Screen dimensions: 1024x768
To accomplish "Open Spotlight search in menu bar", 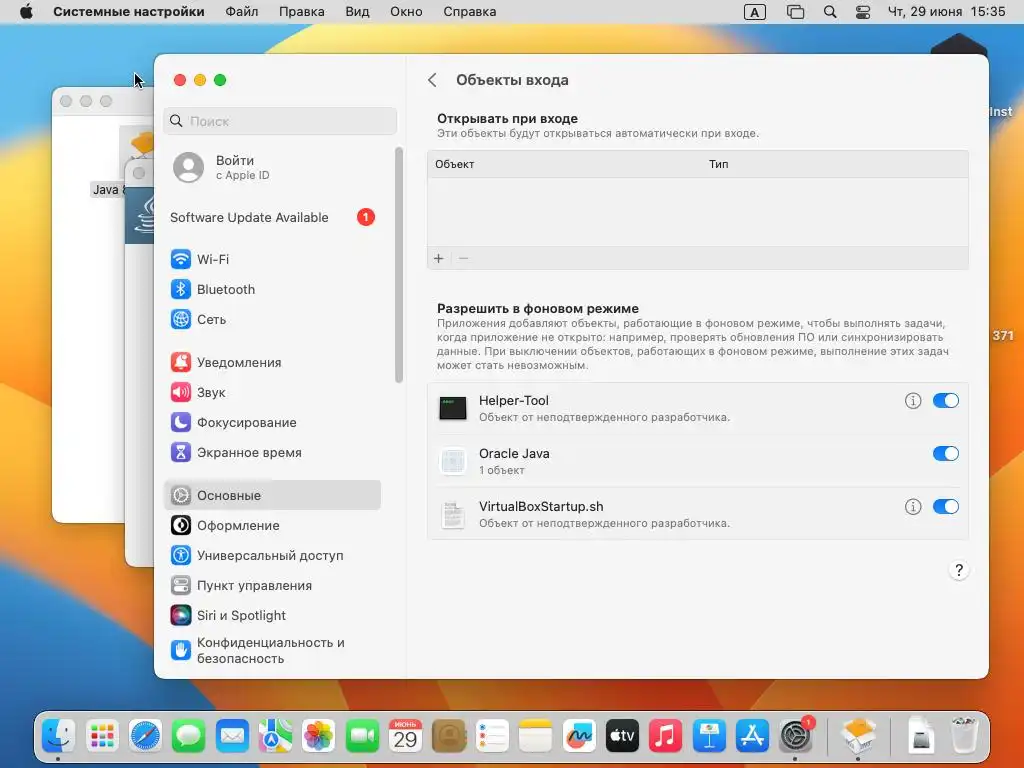I will pyautogui.click(x=830, y=12).
